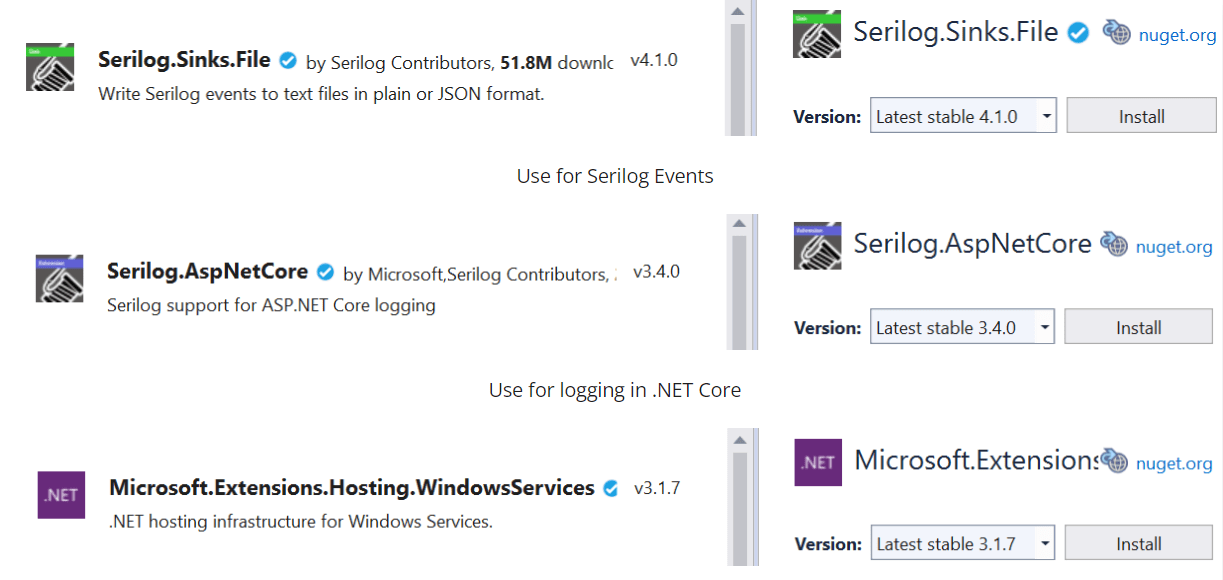Click the verified badge next to Serilog.AspNetCore
The height and width of the screenshot is (580, 1223).
324,271
